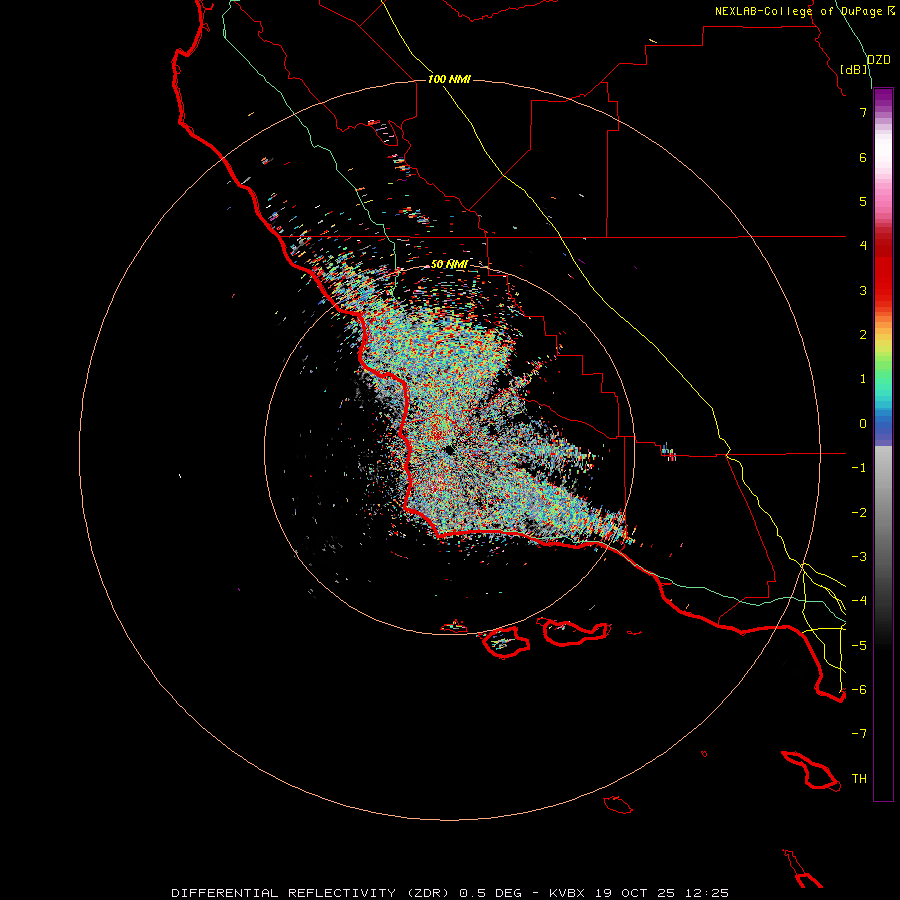Click the gray segment near -2 dB
The width and height of the screenshot is (900, 900).
(x=883, y=513)
